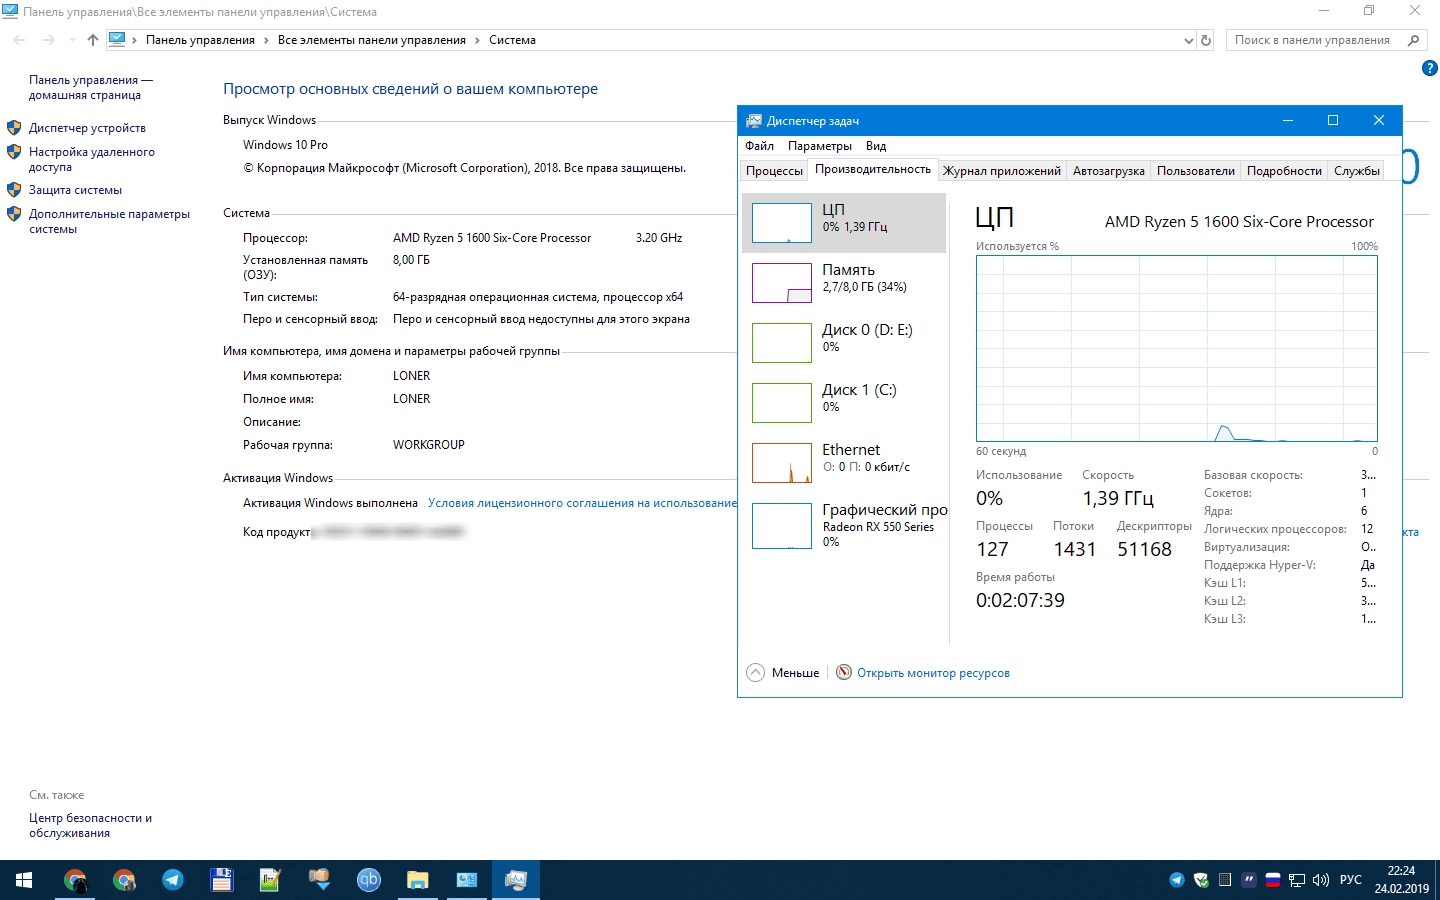Viewport: 1440px width, 900px height.
Task: Select the 'Производительность' tab
Action: (x=873, y=169)
